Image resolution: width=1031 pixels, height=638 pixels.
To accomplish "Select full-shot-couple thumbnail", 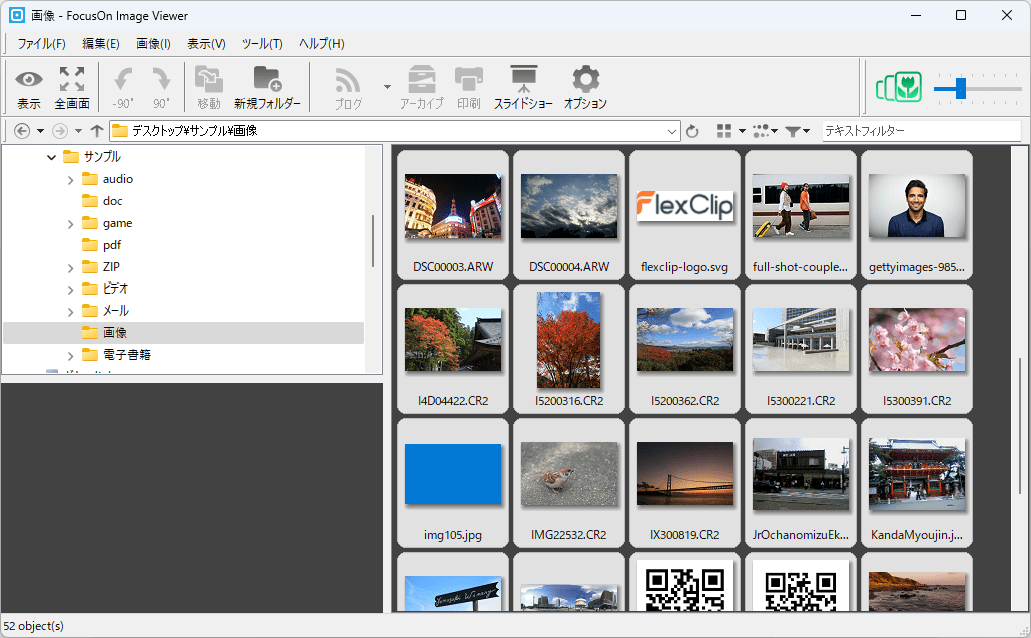I will (x=801, y=214).
